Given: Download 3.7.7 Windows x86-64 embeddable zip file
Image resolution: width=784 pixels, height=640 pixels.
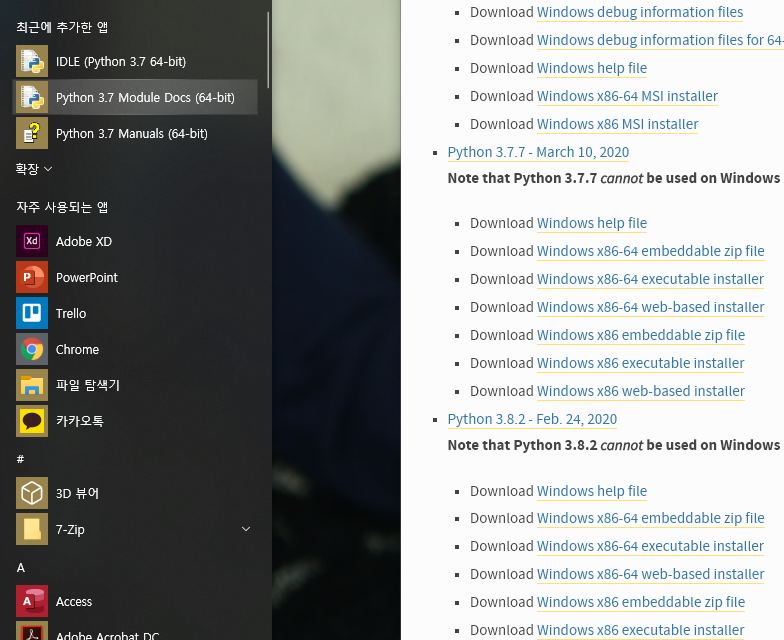Looking at the screenshot, I should coord(650,251).
